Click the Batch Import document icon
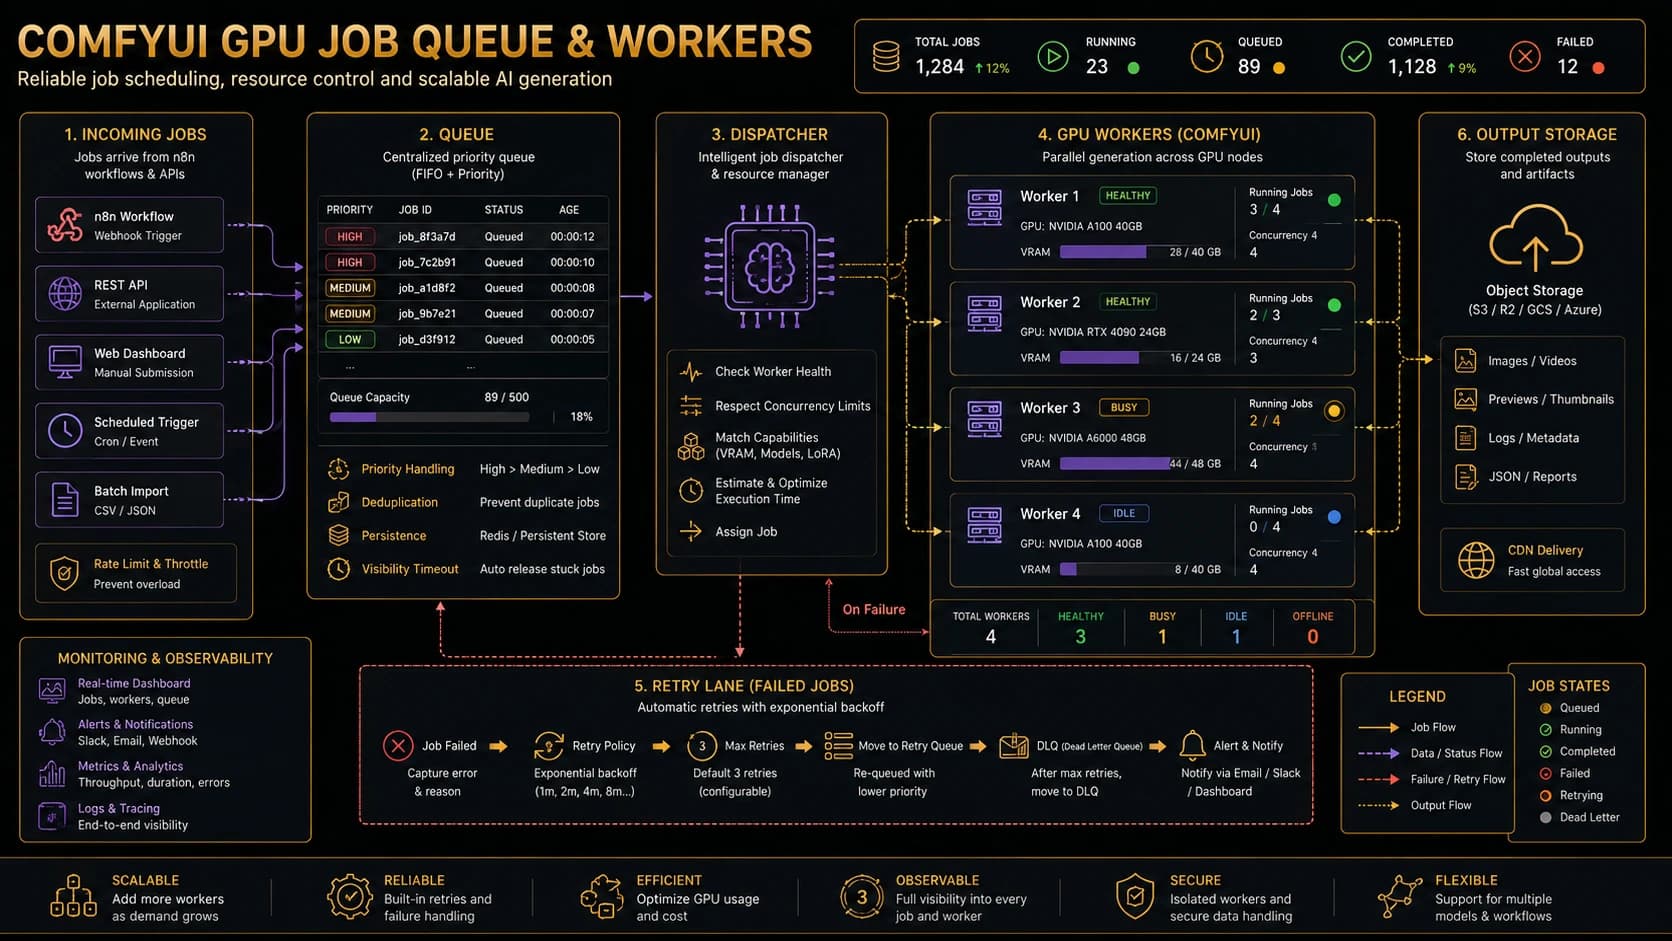This screenshot has height=941, width=1672. click(65, 500)
